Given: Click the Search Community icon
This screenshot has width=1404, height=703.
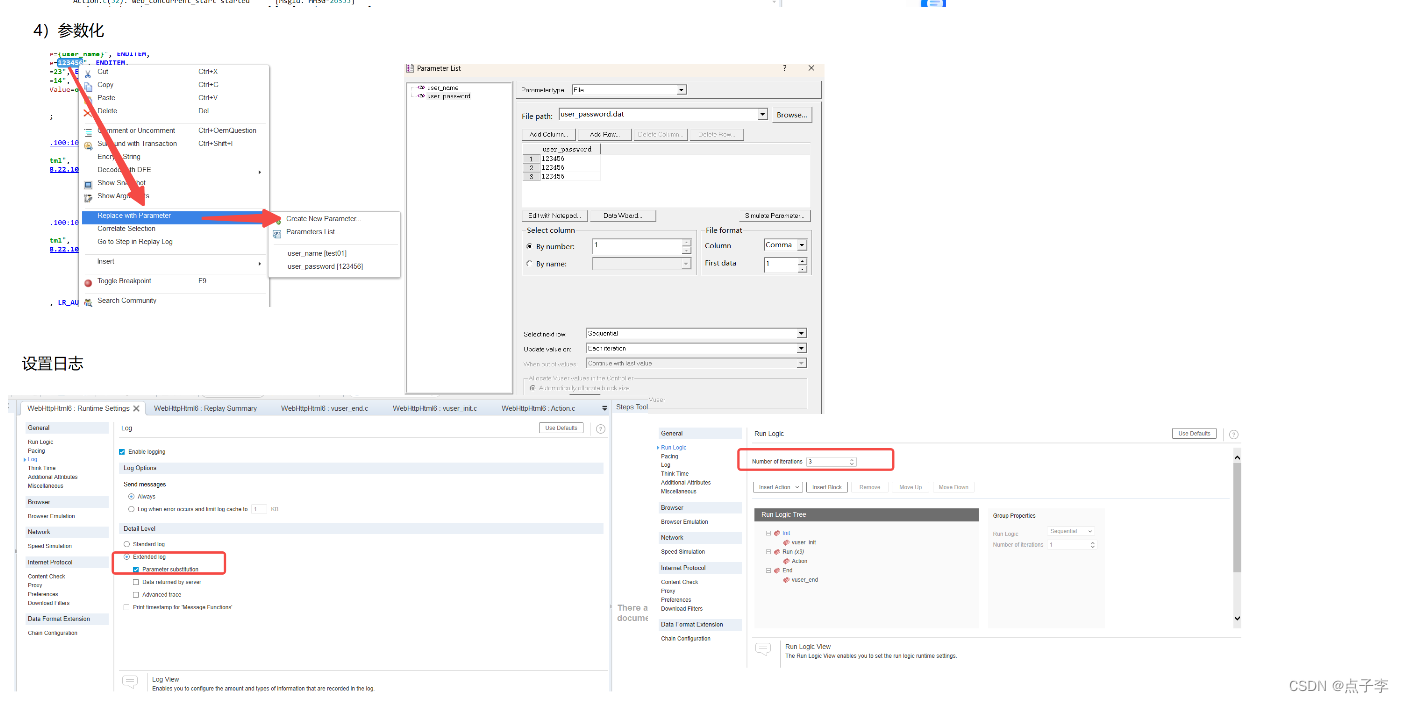Looking at the screenshot, I should pyautogui.click(x=87, y=301).
